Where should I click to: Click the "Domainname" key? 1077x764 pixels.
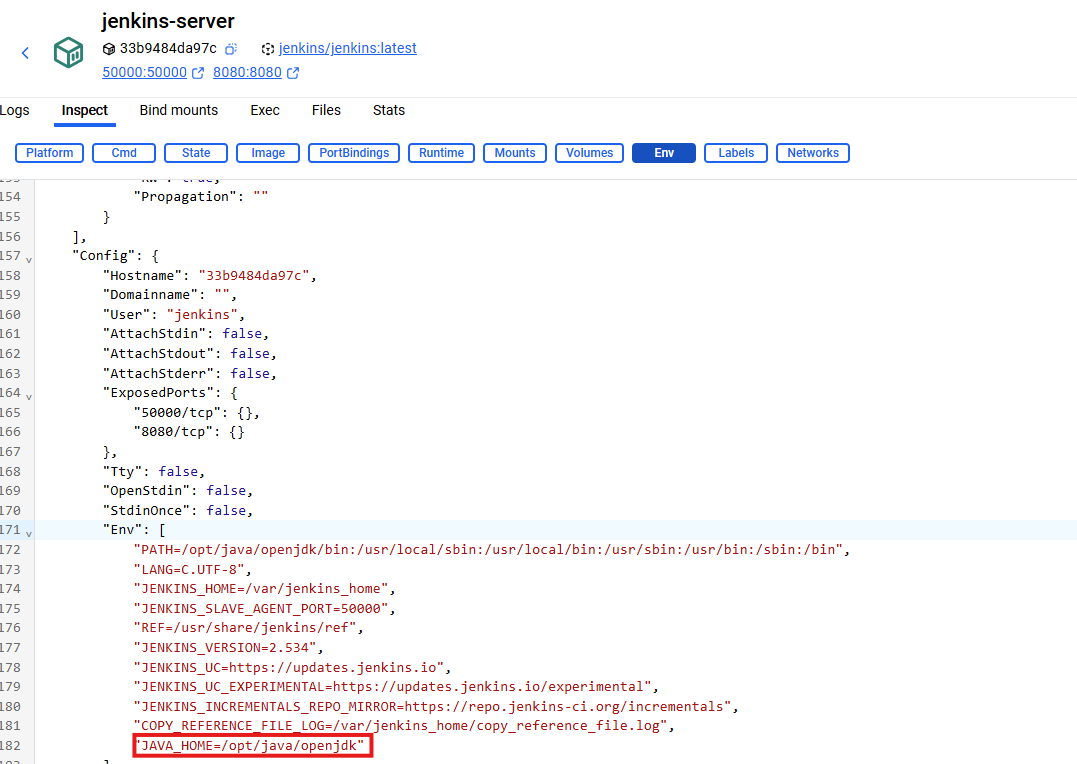(153, 295)
